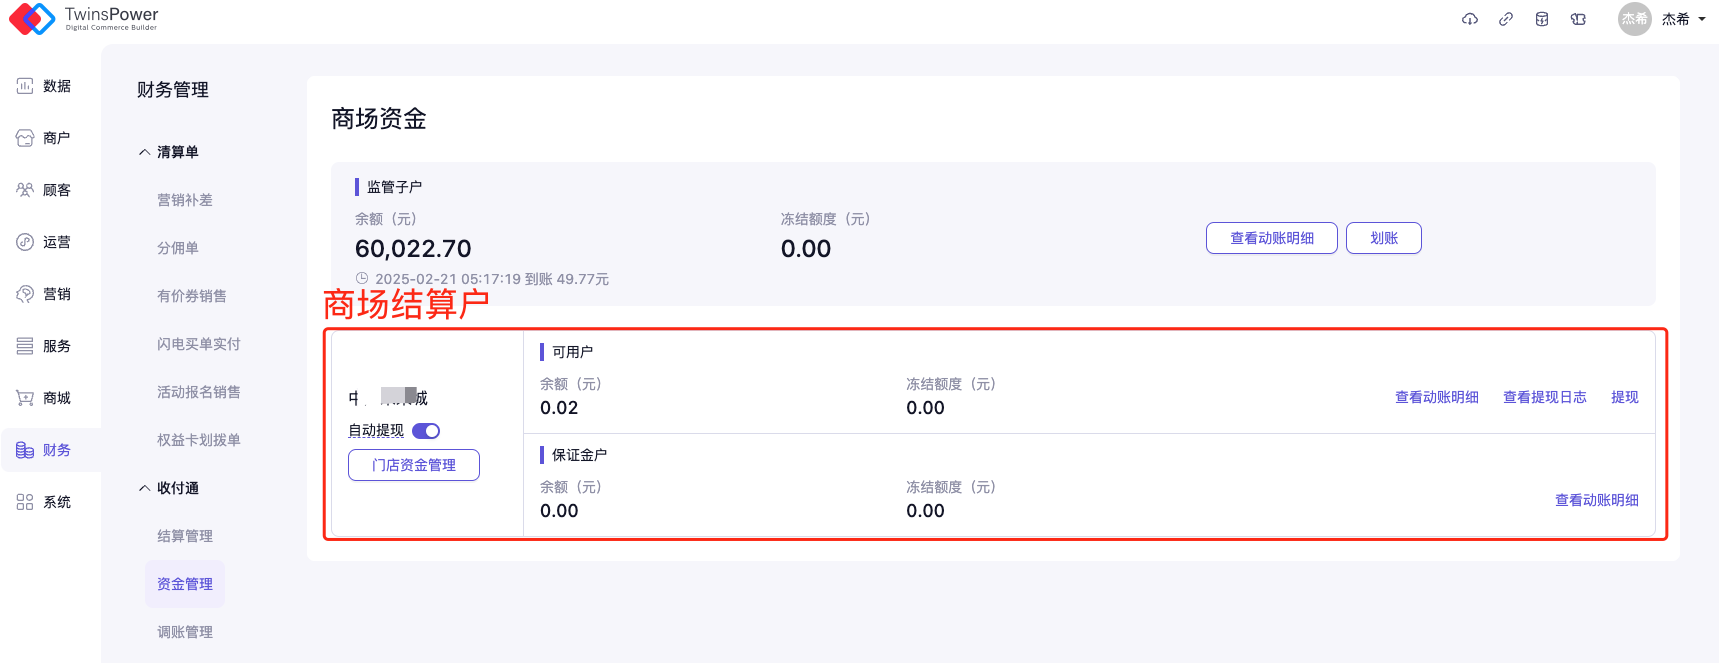Select the 营销 (Marketing) sidebar icon
Viewport: 1719px width, 663px height.
(25, 294)
